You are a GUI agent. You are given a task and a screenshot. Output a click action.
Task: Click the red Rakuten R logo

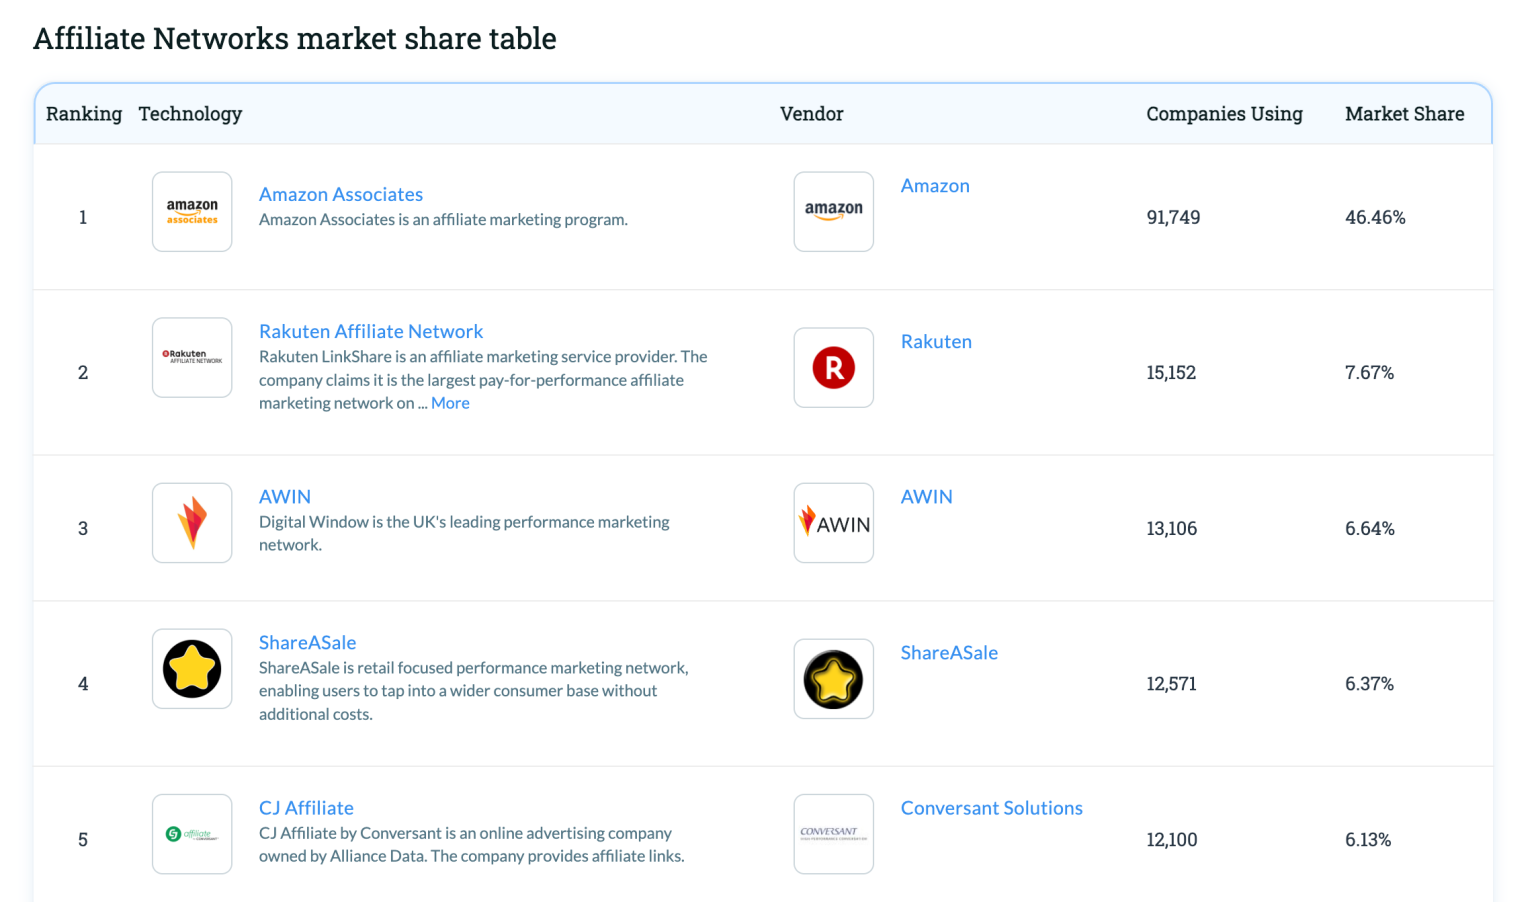click(833, 367)
